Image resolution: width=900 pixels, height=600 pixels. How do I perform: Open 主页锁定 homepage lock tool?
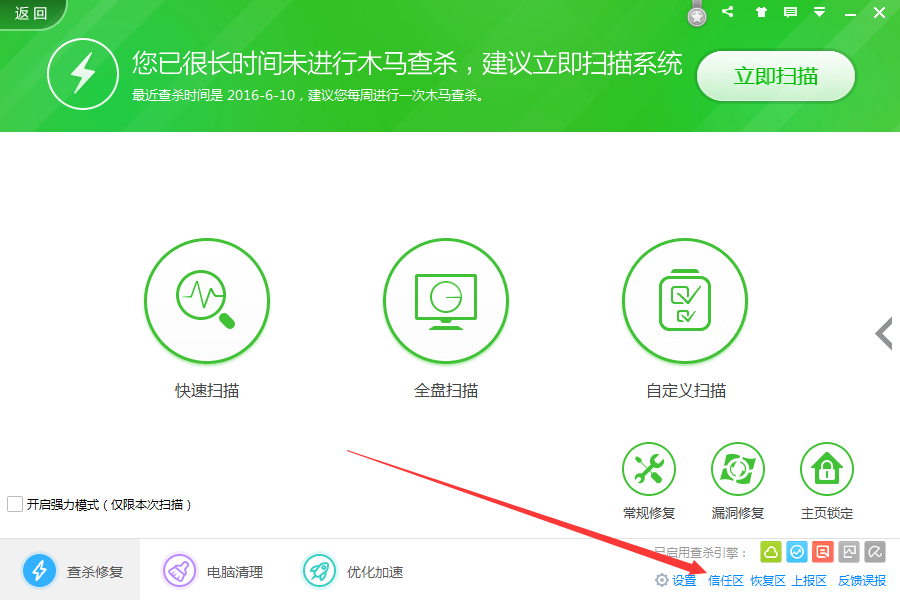pos(827,469)
